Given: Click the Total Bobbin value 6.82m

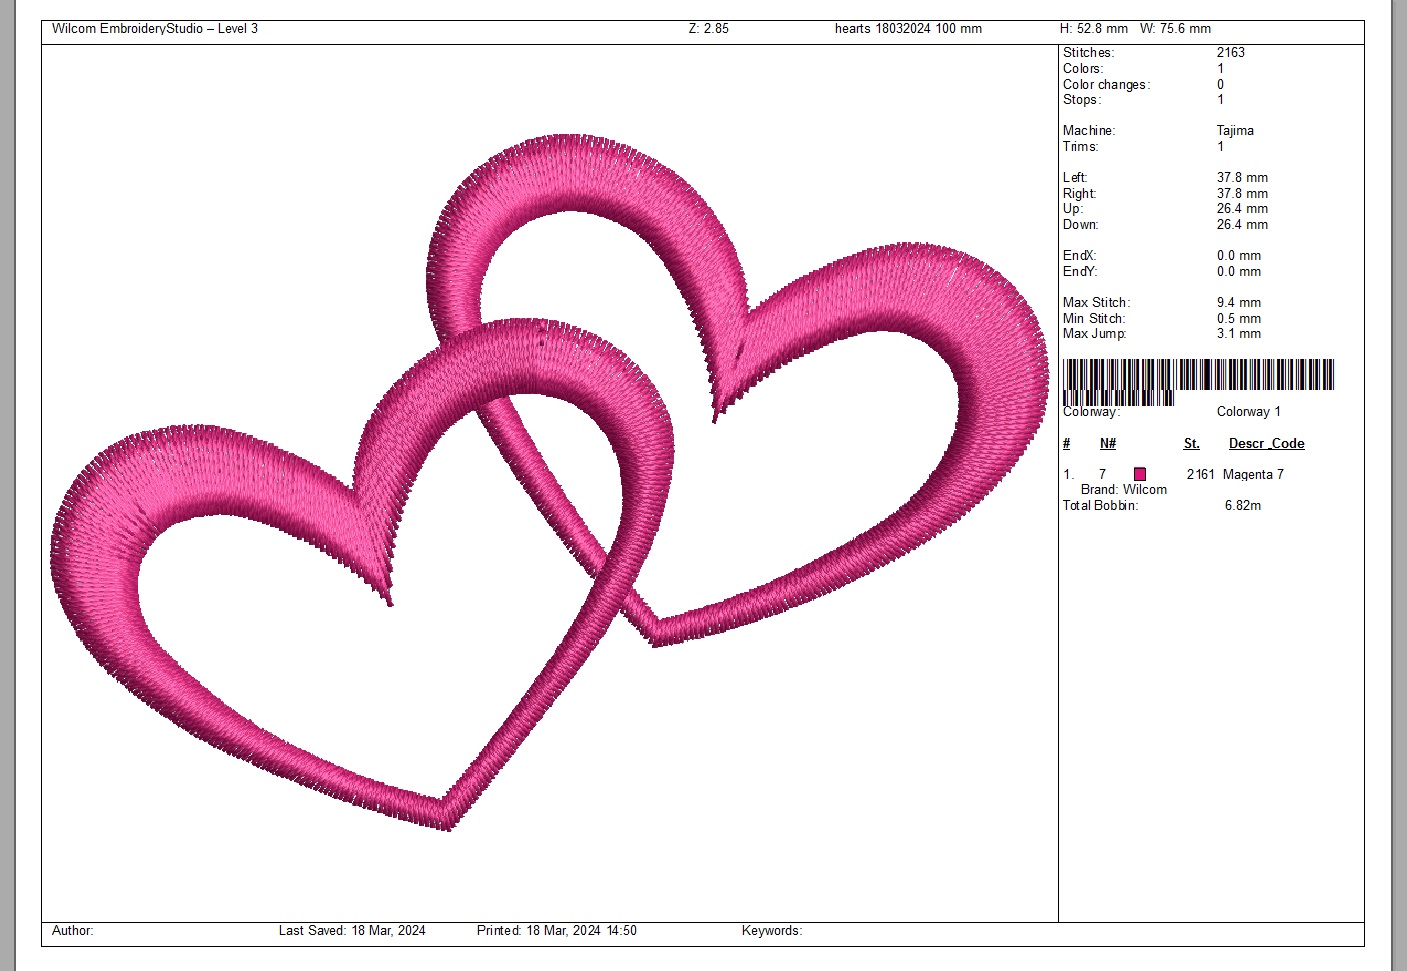Looking at the screenshot, I should (1242, 505).
